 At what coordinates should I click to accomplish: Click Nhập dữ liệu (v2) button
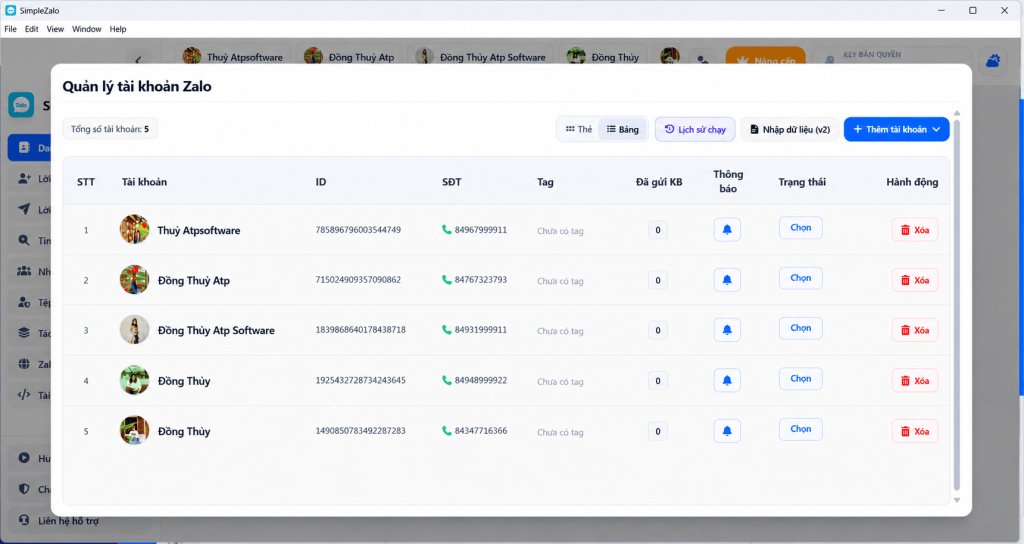click(790, 129)
